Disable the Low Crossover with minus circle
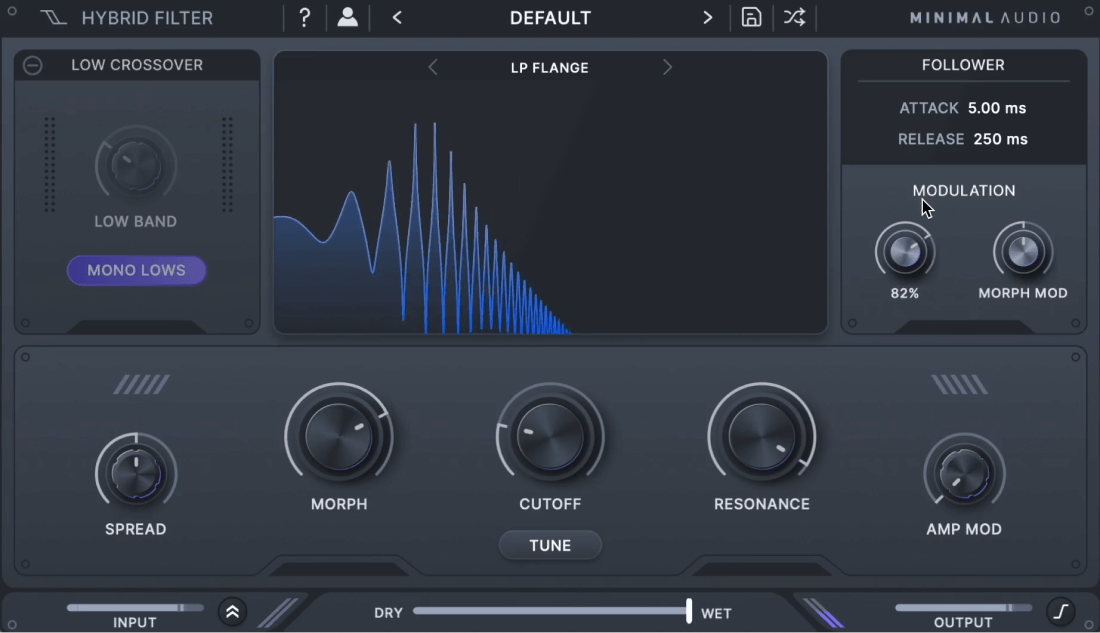Image resolution: width=1100 pixels, height=633 pixels. [x=32, y=65]
